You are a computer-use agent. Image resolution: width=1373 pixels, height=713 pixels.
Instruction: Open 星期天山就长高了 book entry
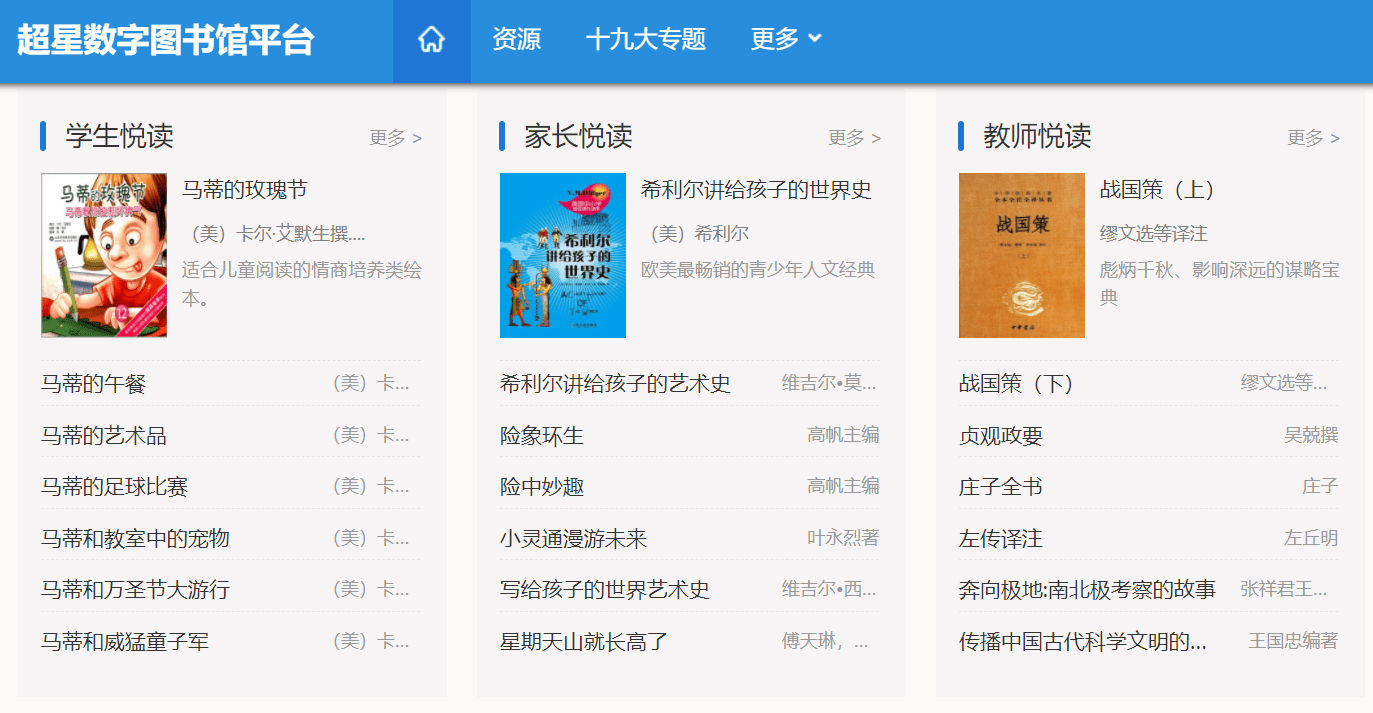coord(583,642)
